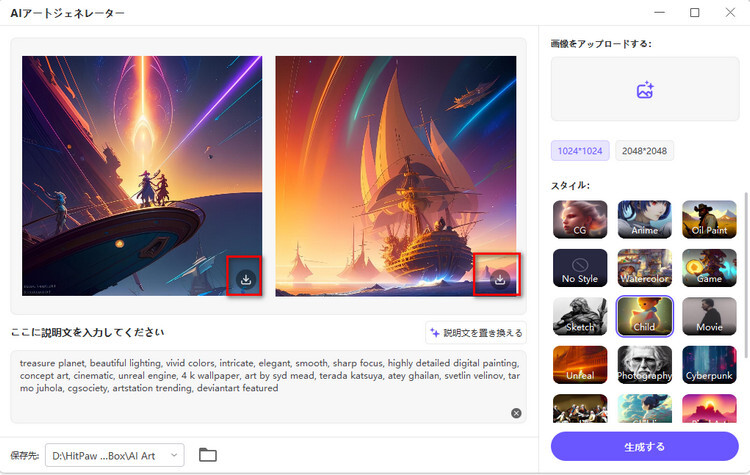Select 1024*1024 resolution option

click(x=580, y=151)
